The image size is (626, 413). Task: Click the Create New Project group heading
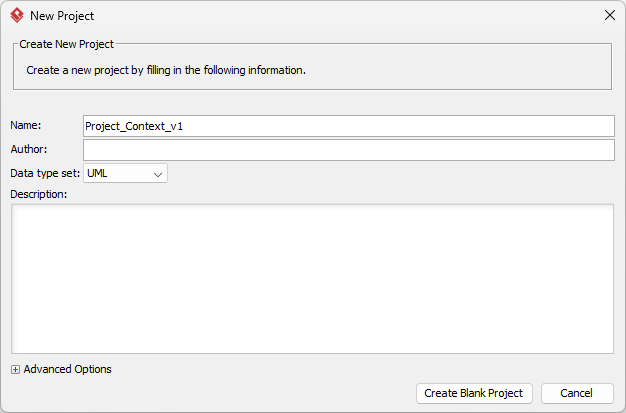(x=66, y=45)
